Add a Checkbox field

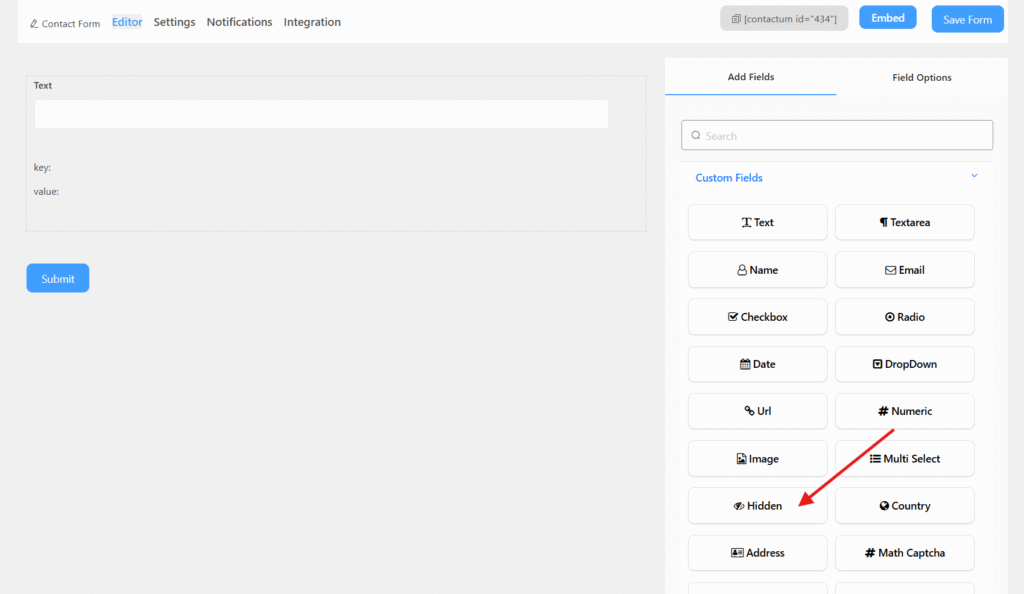click(x=757, y=317)
